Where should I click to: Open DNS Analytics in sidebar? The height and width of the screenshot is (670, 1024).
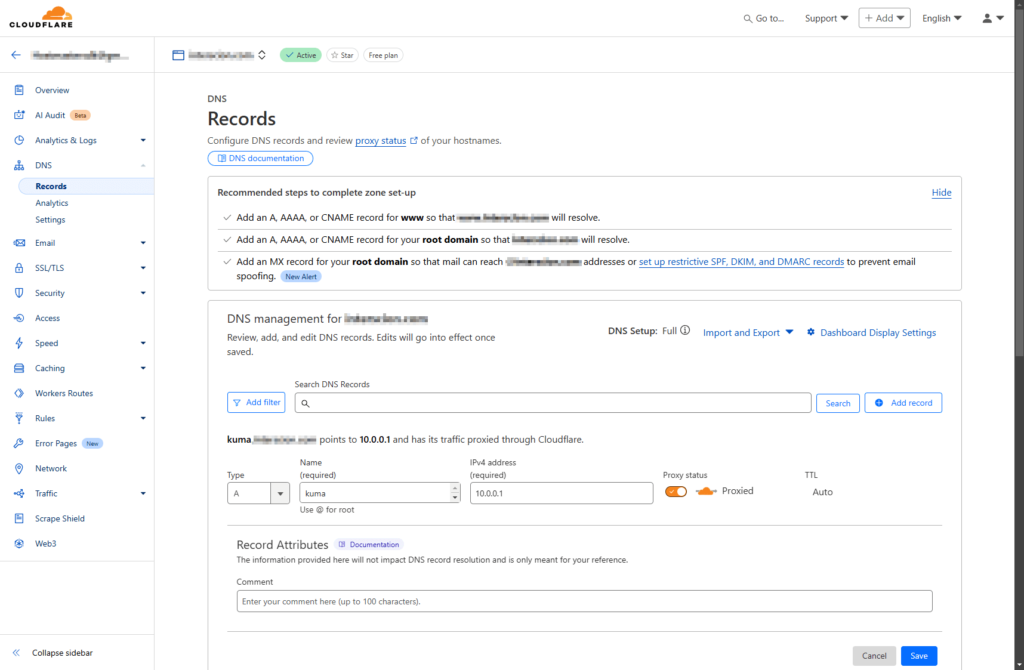pos(52,203)
